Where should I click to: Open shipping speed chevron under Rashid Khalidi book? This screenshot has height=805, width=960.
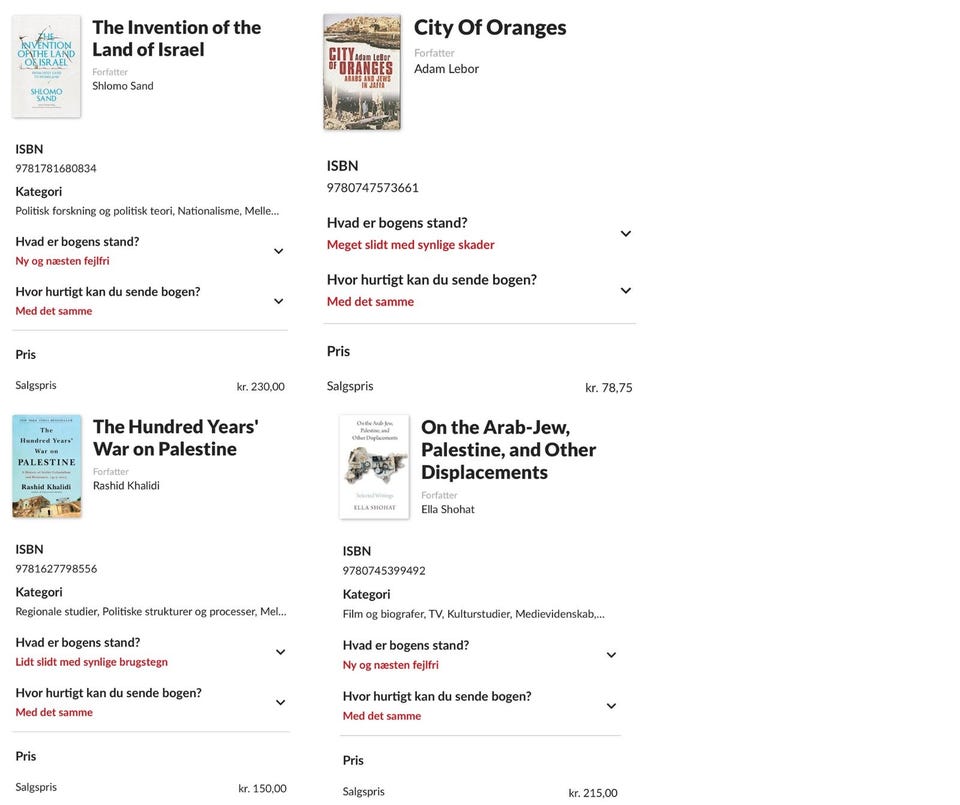281,702
